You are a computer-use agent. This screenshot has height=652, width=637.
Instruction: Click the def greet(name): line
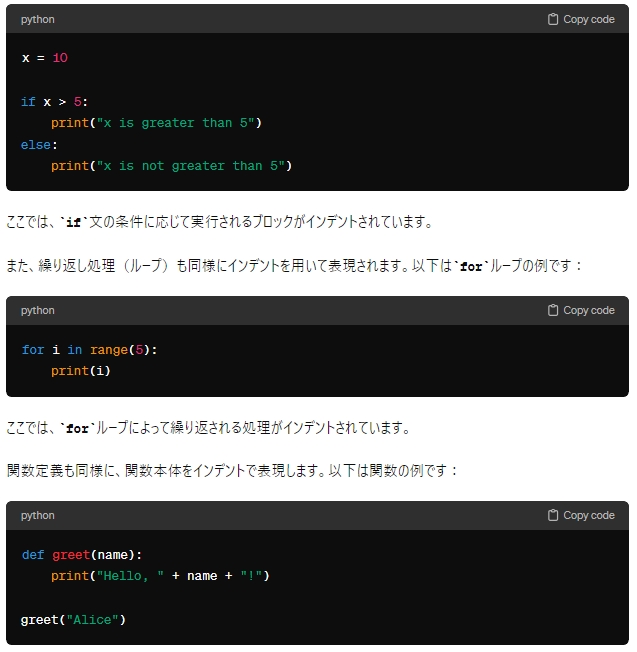[x=82, y=555]
